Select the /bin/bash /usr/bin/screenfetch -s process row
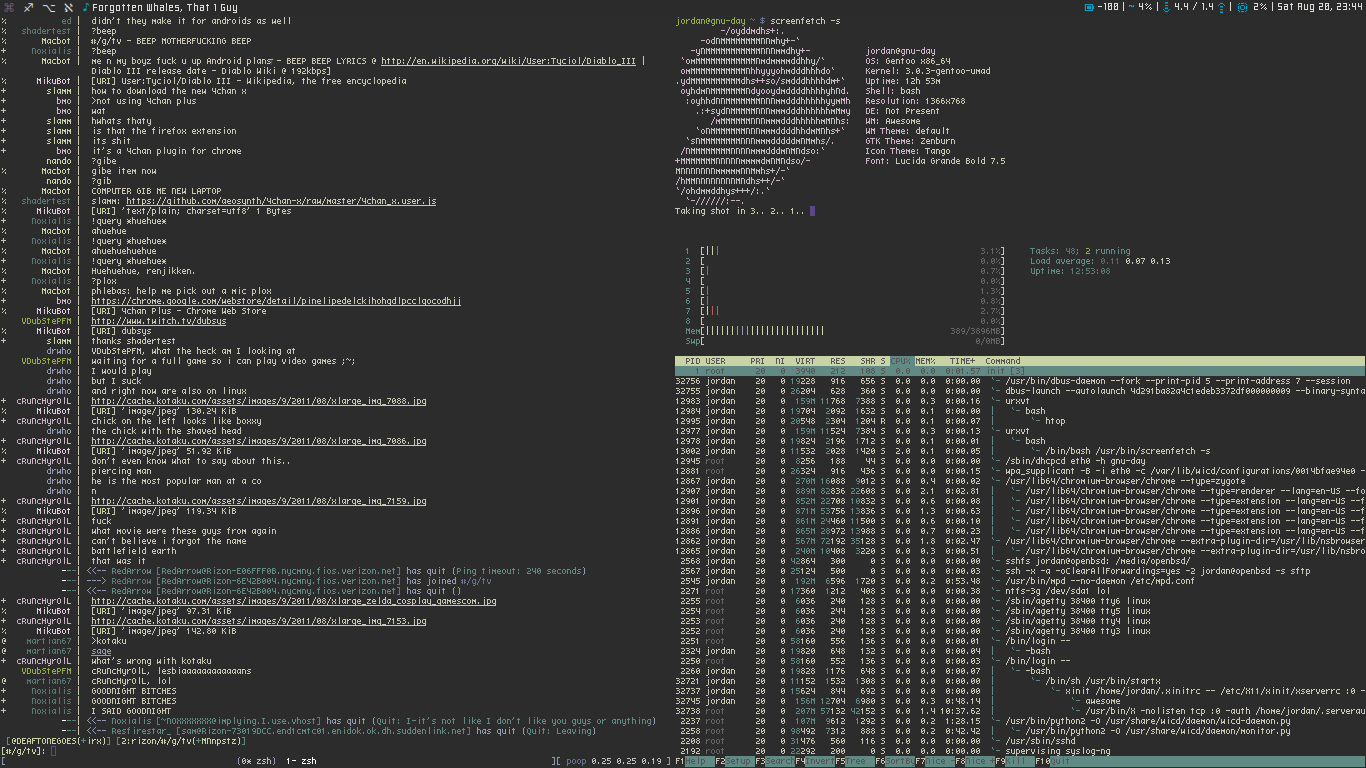This screenshot has height=768, width=1366. (x=1020, y=451)
